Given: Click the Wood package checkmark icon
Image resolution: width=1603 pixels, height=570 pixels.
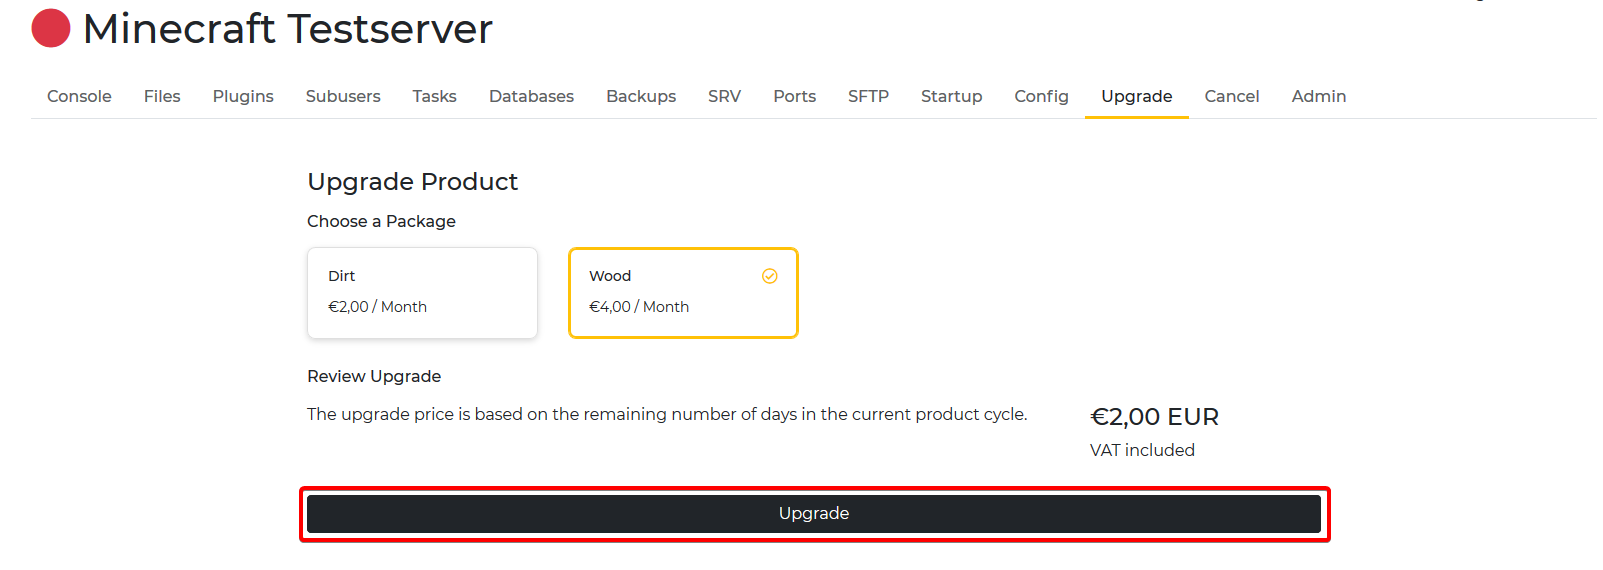Looking at the screenshot, I should coord(770,276).
